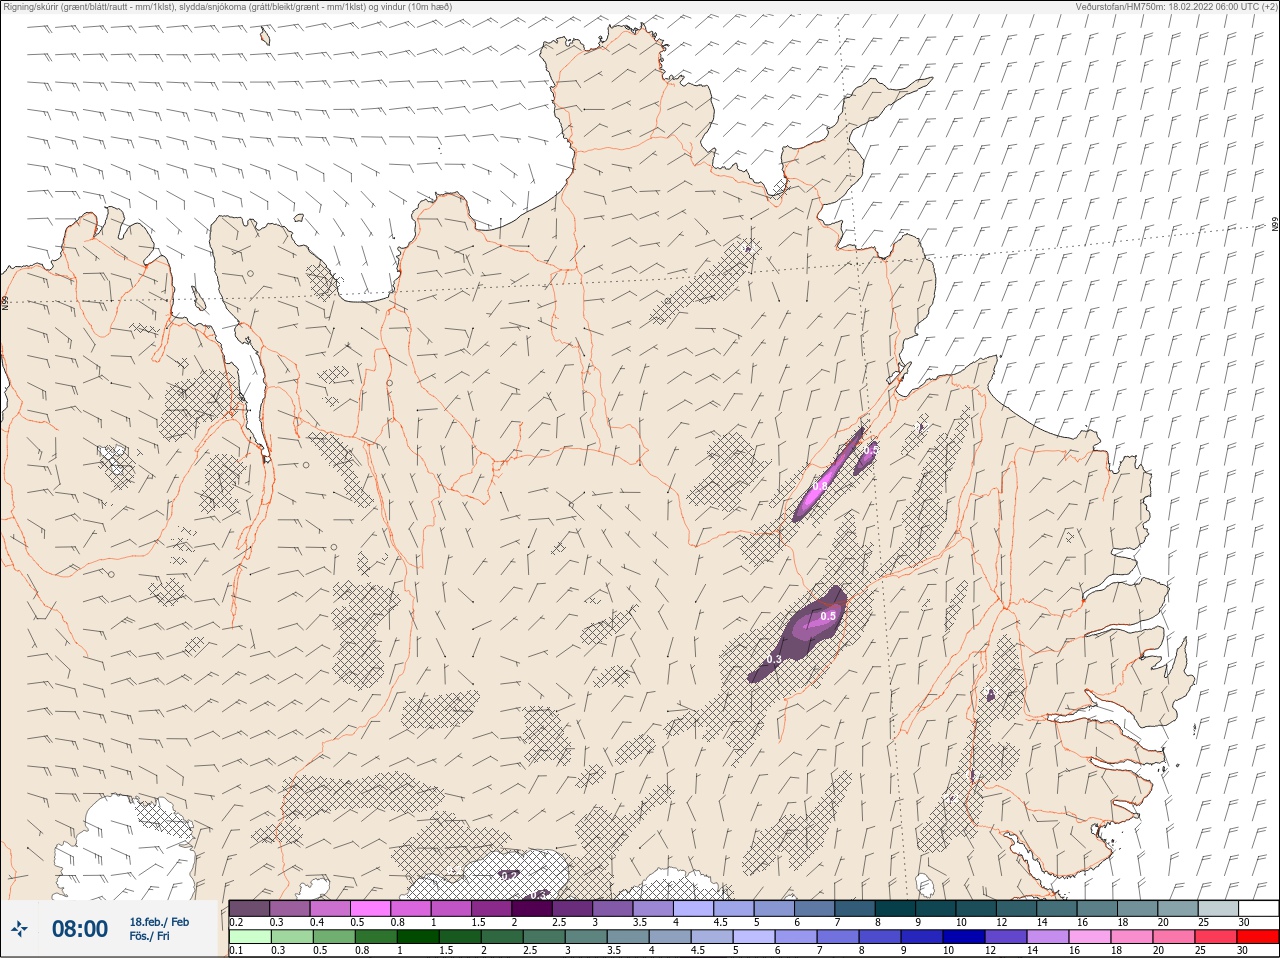Screen dimensions: 1280x958
Task: Select the '18.feb./ Feb' date label
Action: (x=159, y=922)
